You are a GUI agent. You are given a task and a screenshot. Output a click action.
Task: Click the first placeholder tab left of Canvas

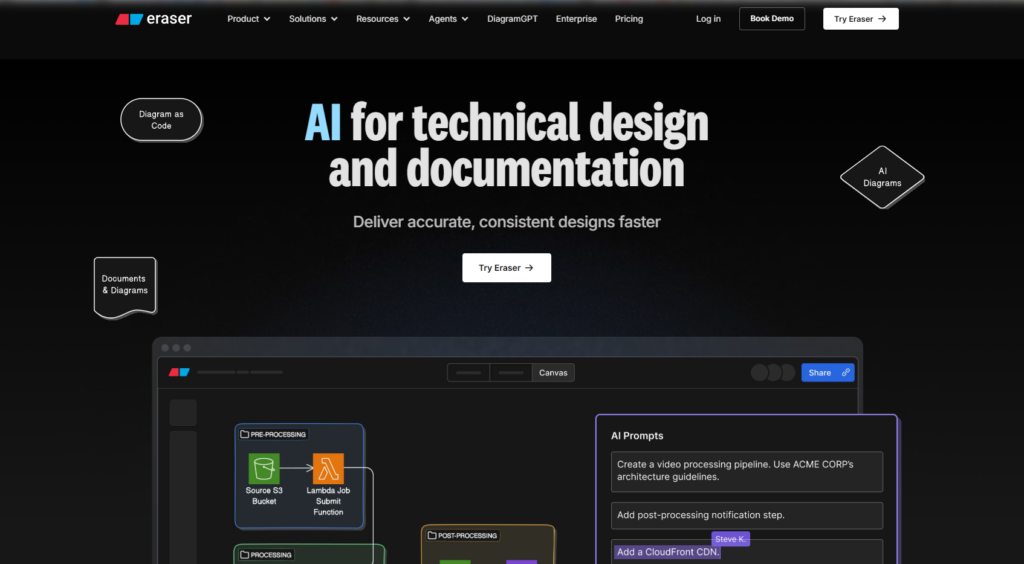[x=468, y=373]
